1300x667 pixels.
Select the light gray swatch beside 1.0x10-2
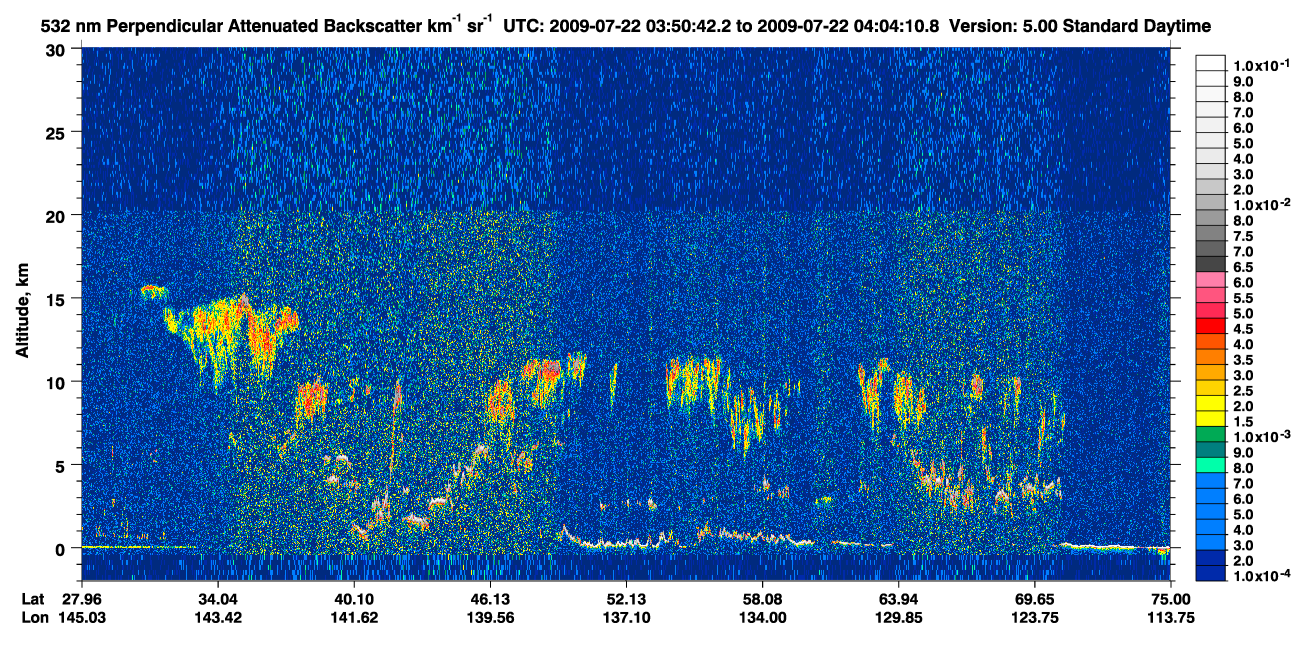click(1210, 203)
